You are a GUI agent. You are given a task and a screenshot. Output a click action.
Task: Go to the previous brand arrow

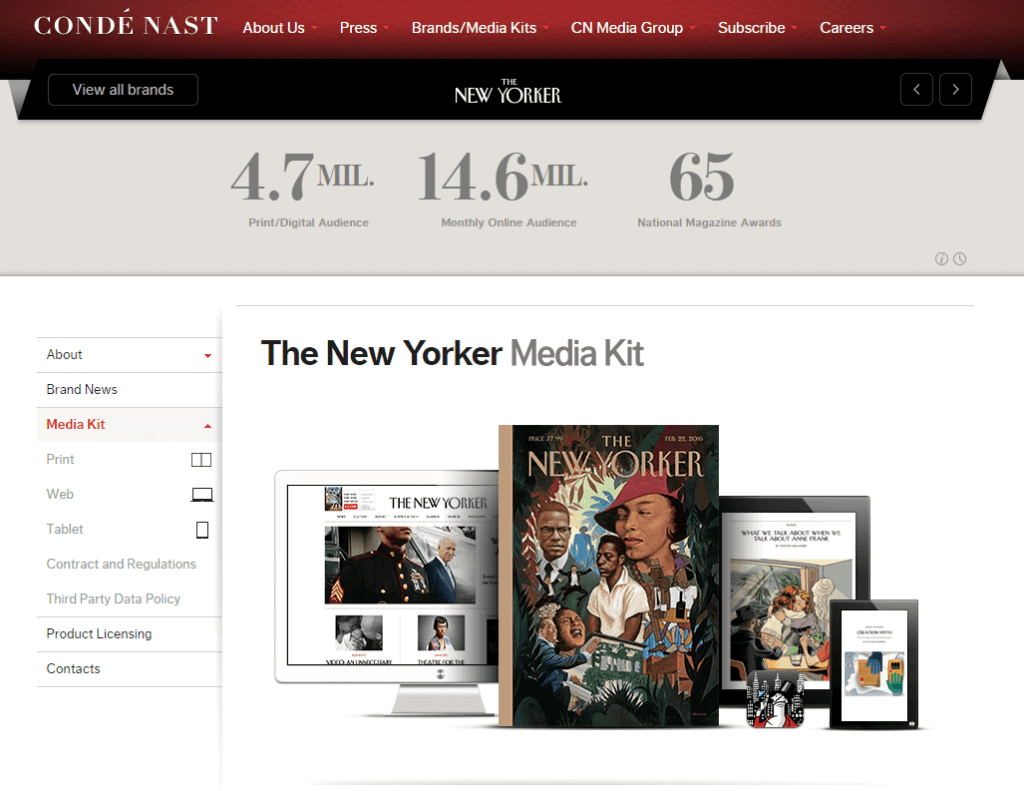916,89
